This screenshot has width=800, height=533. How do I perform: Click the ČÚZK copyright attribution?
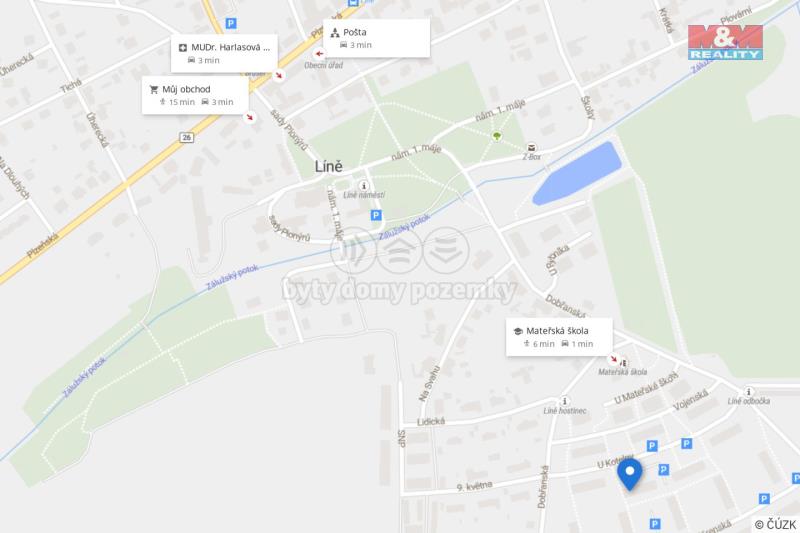[x=775, y=524]
